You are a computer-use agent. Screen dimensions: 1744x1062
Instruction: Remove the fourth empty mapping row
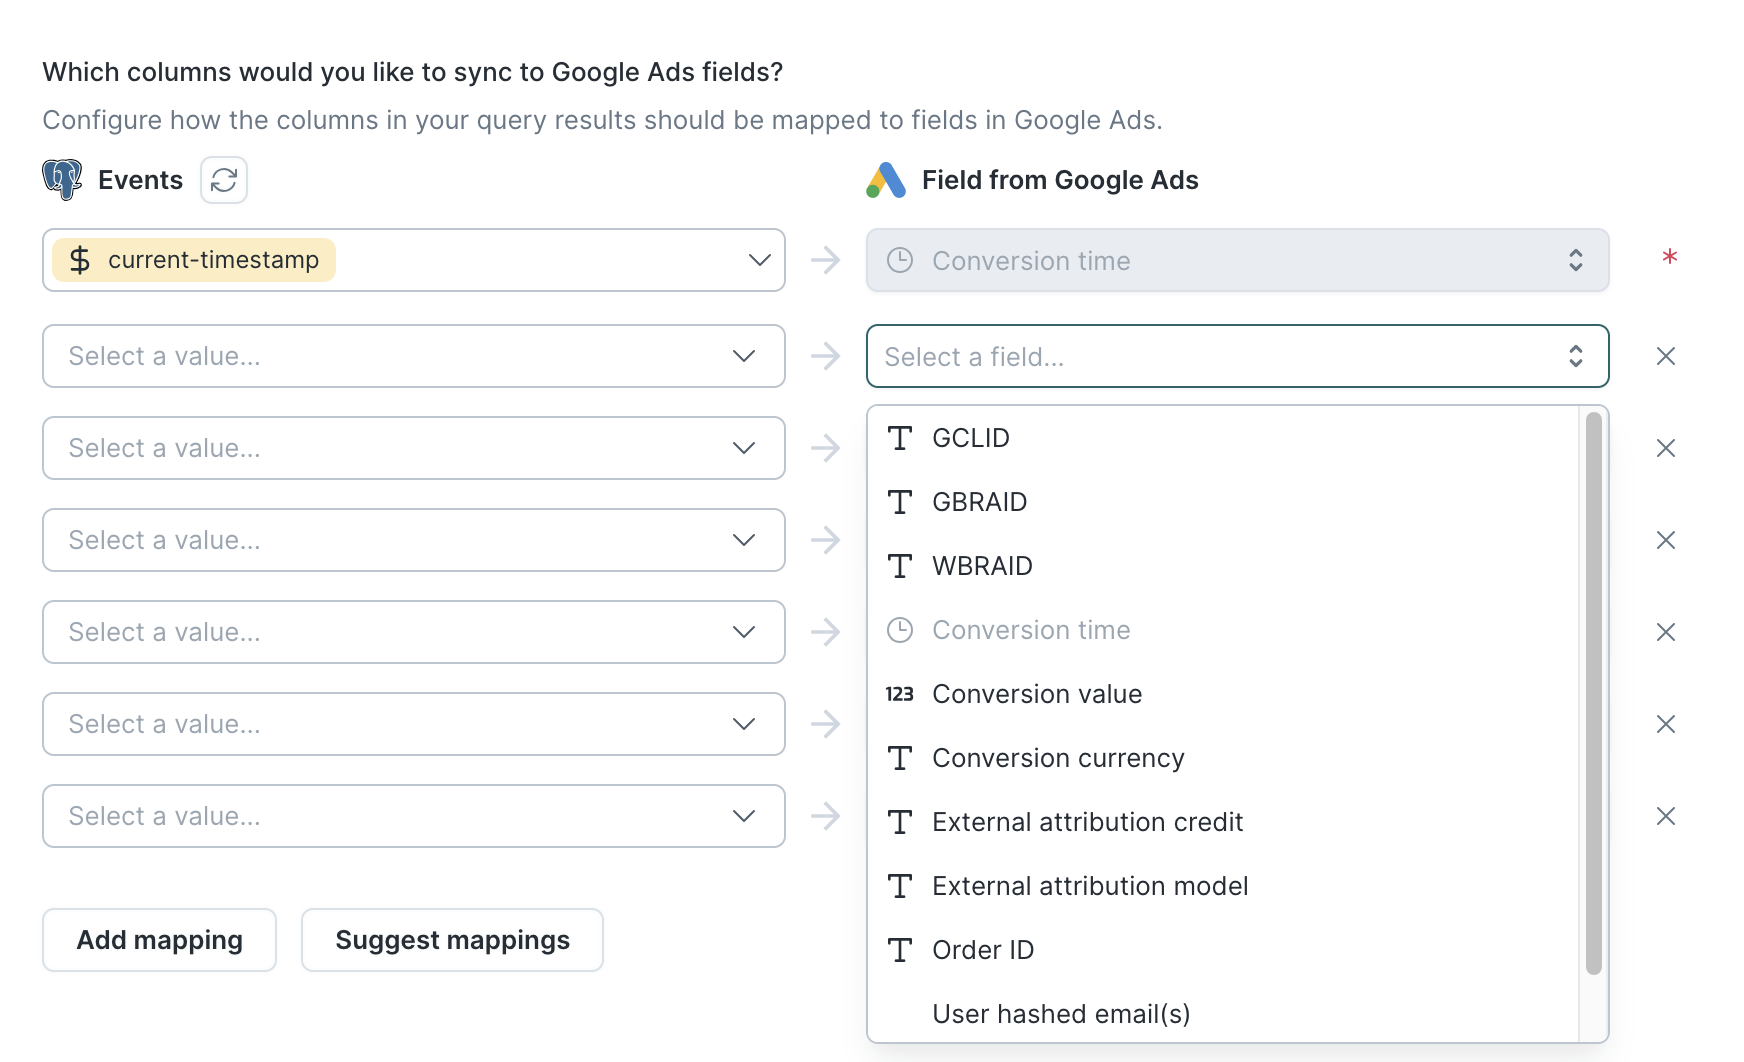point(1666,632)
